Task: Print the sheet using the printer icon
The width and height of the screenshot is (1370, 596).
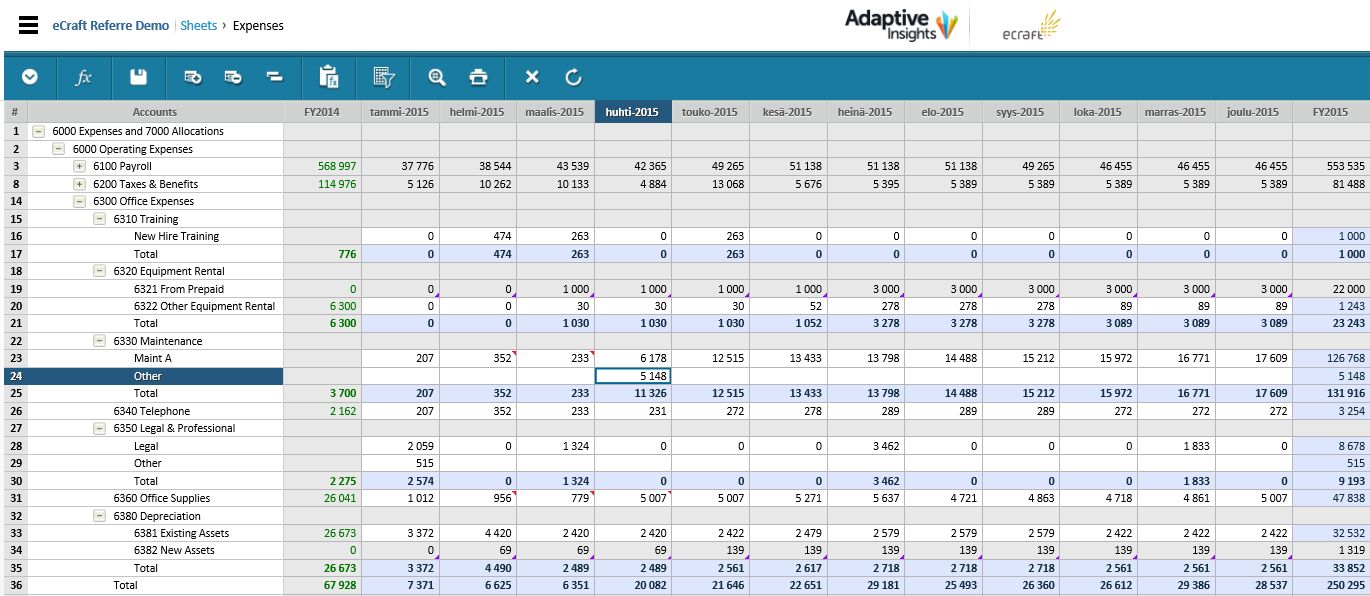Action: [x=479, y=77]
